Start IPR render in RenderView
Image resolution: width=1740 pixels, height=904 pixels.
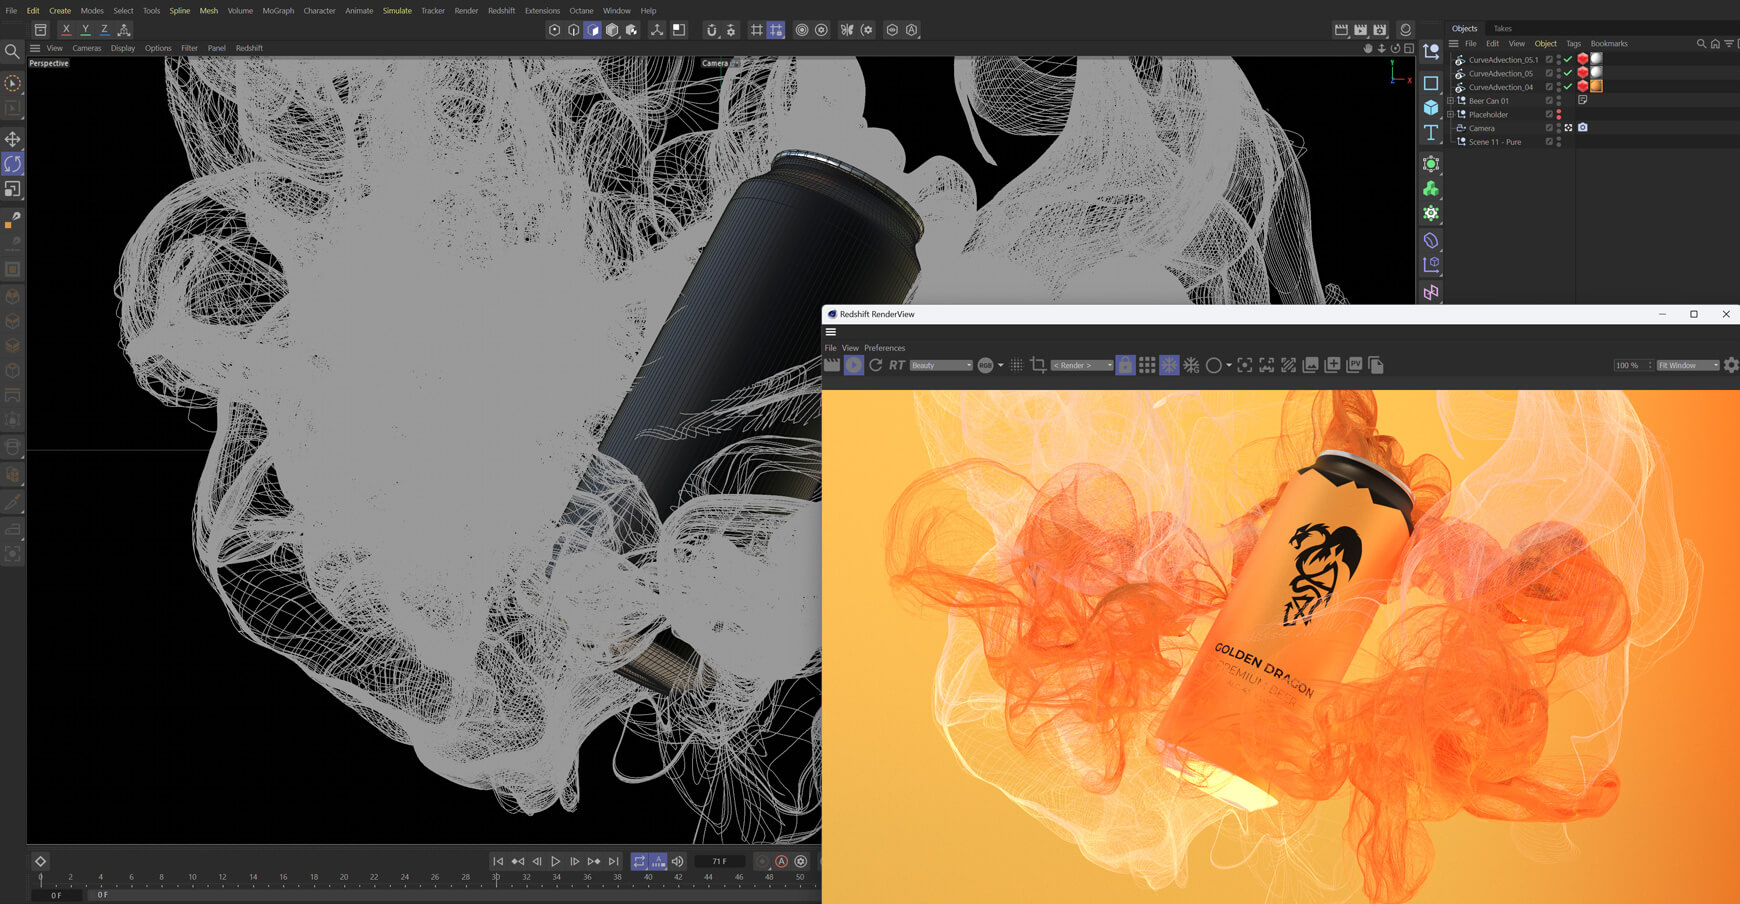point(854,366)
